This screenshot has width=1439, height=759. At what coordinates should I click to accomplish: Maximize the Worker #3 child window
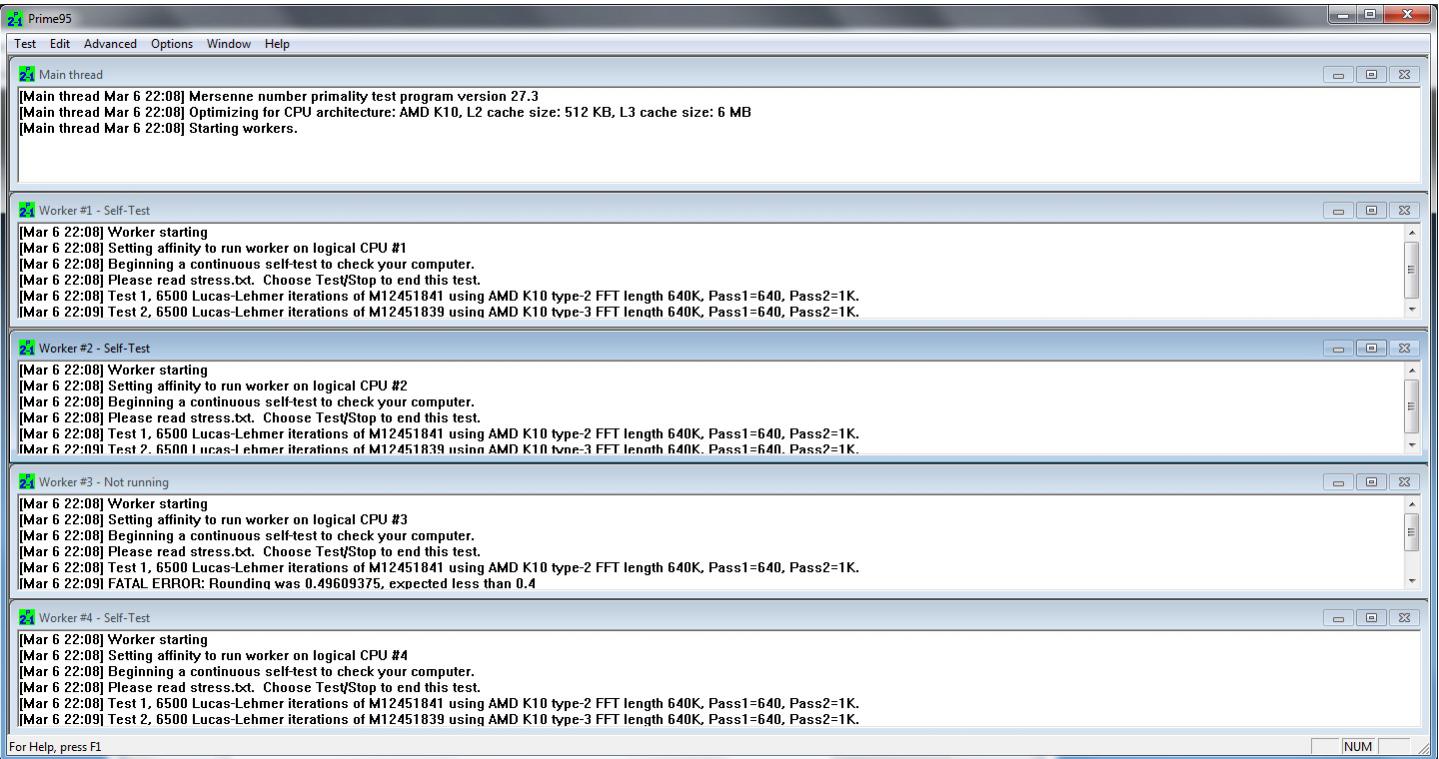pyautogui.click(x=1371, y=483)
